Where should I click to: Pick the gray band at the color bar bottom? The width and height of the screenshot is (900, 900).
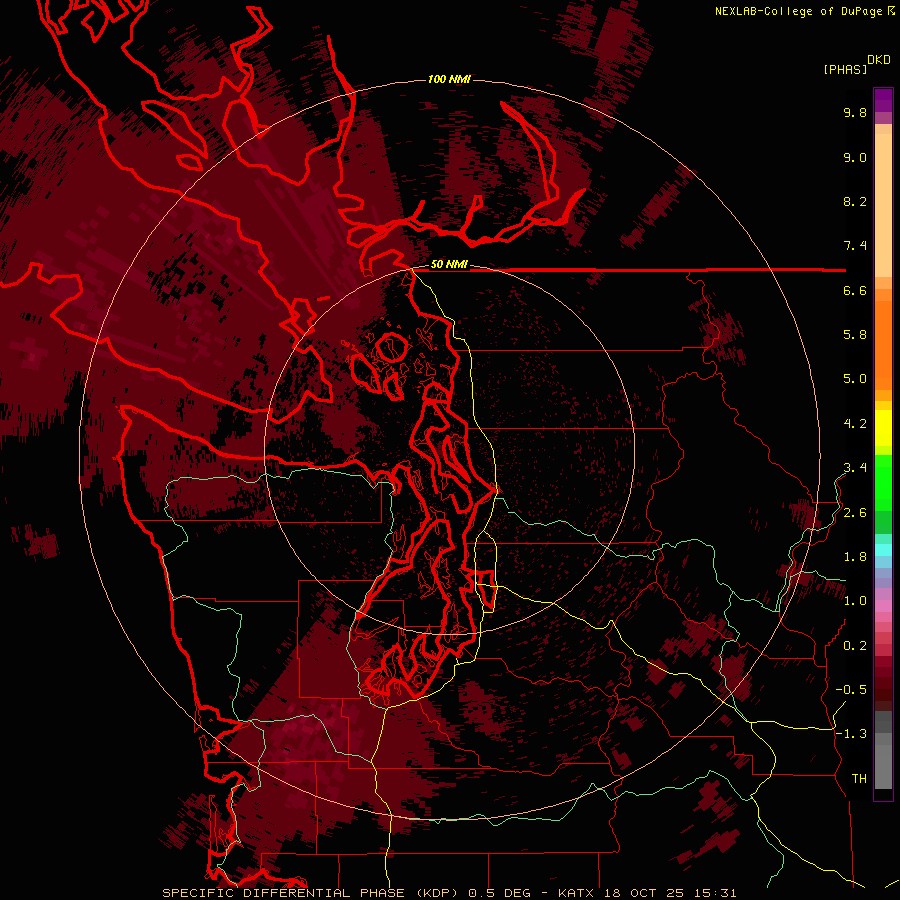(x=883, y=752)
